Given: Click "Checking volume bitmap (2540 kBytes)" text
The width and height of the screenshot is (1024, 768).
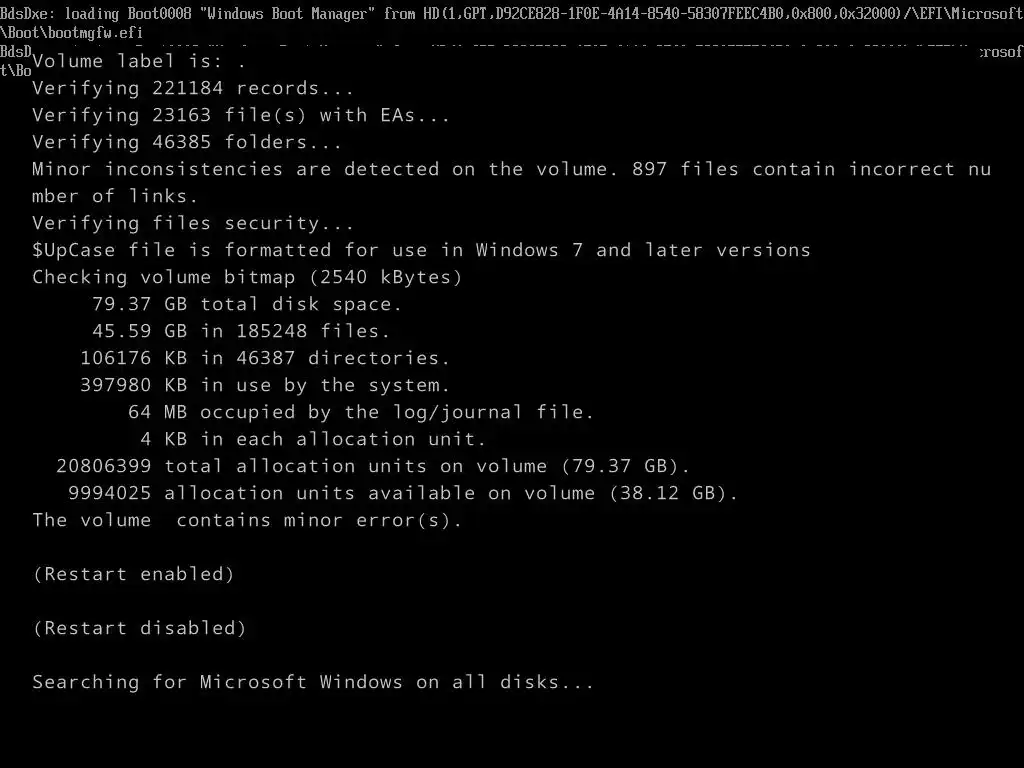Looking at the screenshot, I should [x=247, y=277].
